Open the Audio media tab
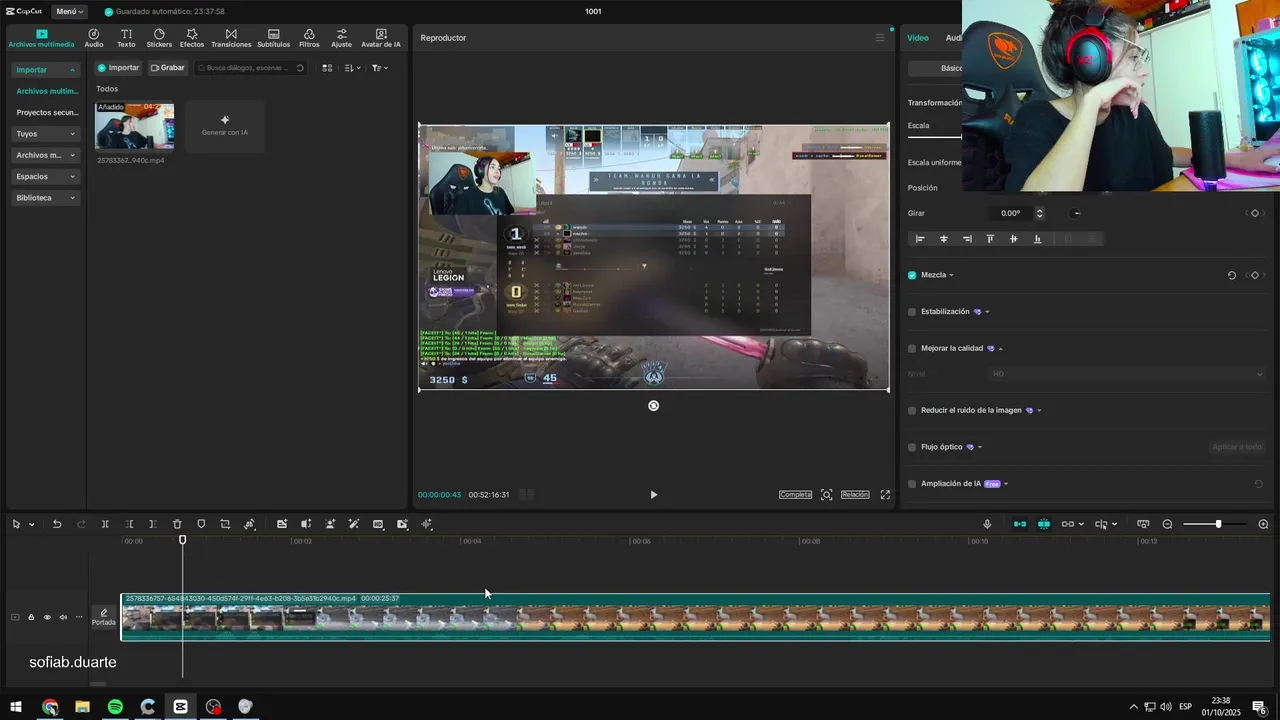 point(94,38)
